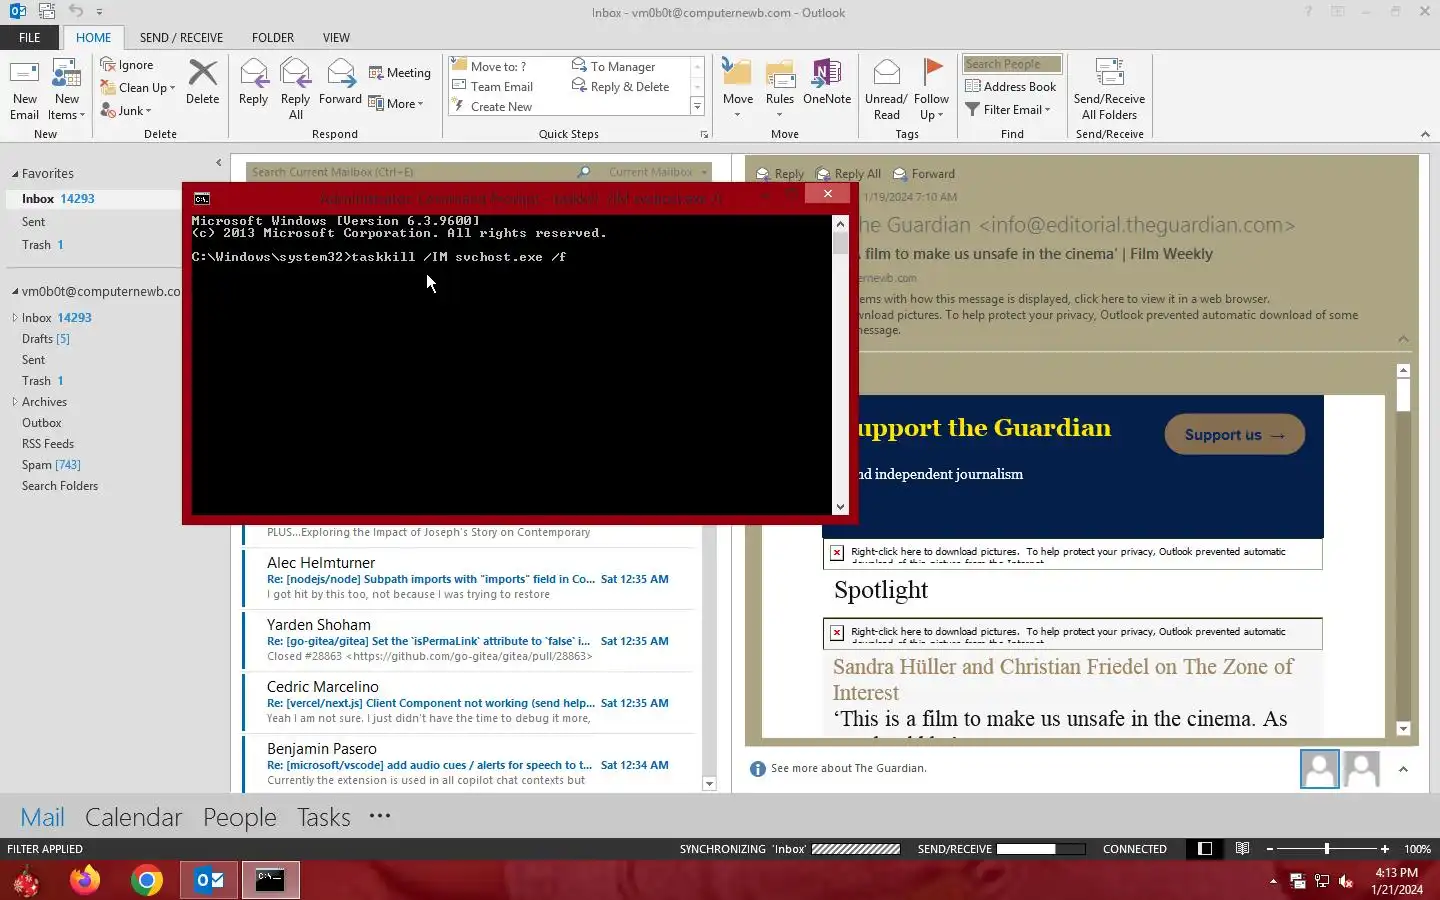Viewport: 1440px width, 900px height.
Task: Launch Chrome from the taskbar
Action: pyautogui.click(x=147, y=880)
